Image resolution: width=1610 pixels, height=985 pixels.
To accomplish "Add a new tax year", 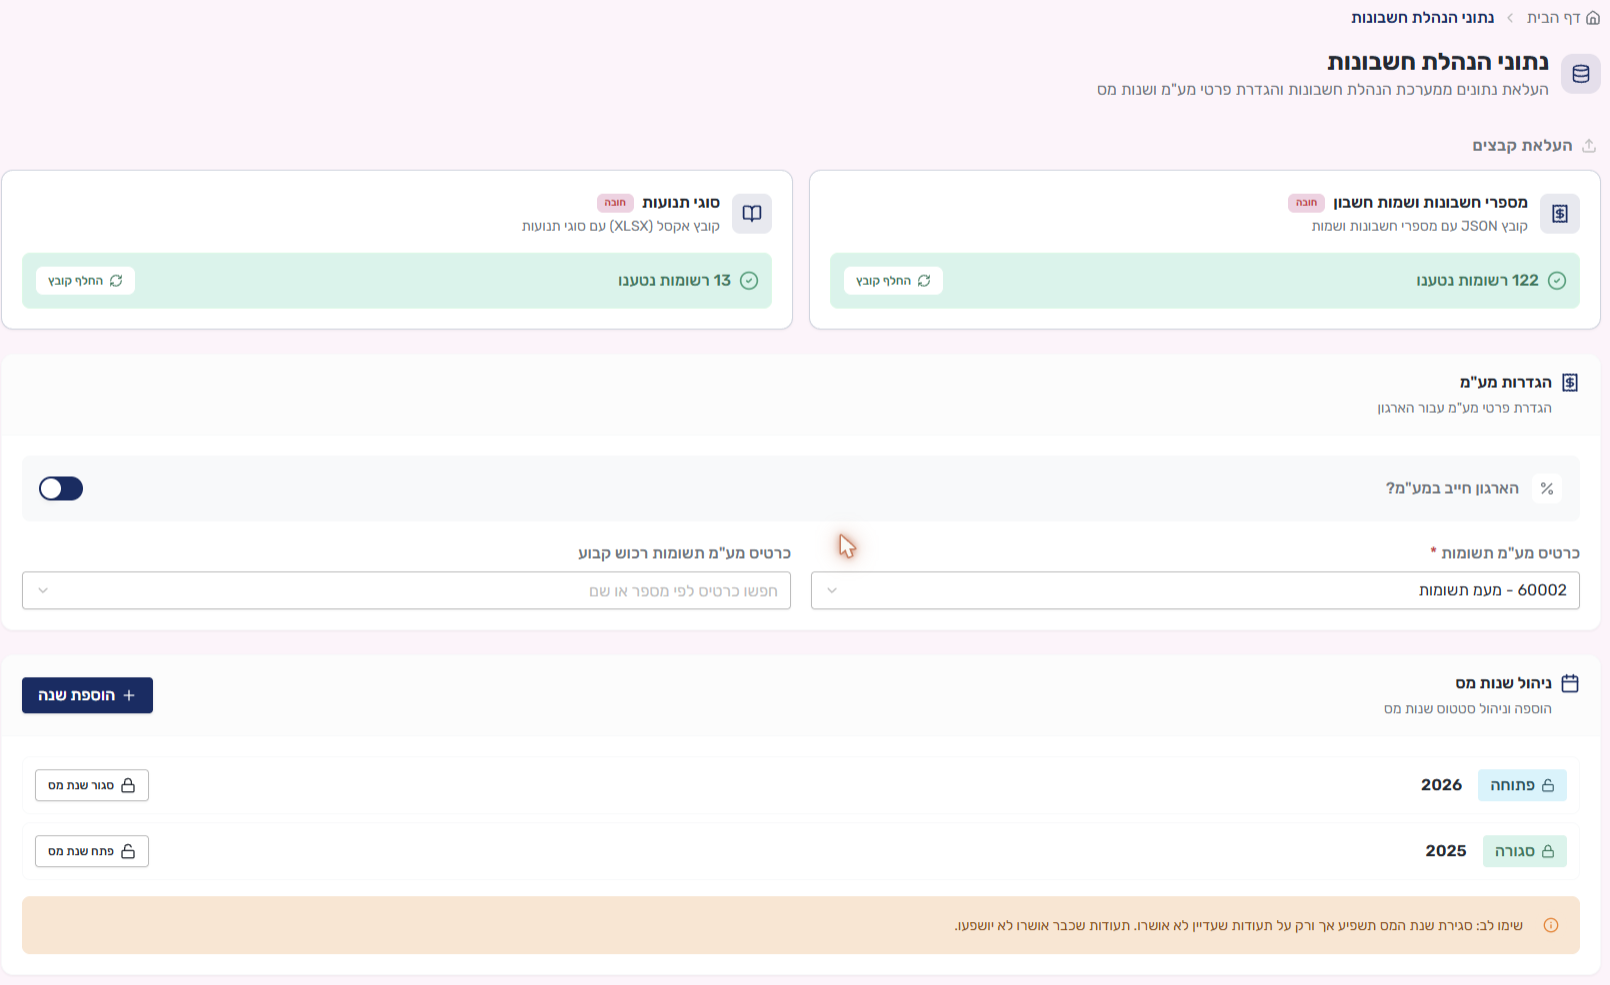I will pyautogui.click(x=87, y=695).
